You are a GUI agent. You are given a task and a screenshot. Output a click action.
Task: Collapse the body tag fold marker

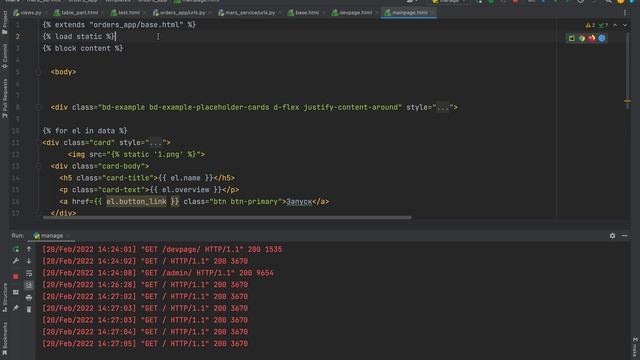[38, 72]
